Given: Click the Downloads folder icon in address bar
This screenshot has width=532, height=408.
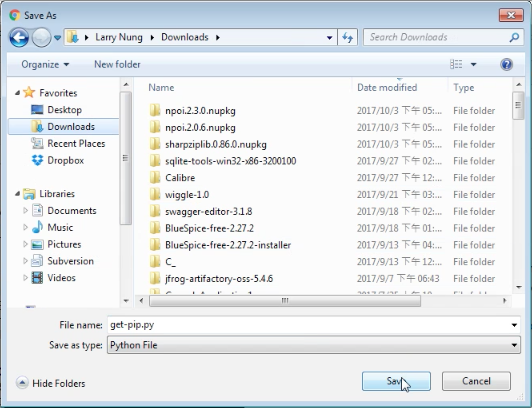Looking at the screenshot, I should (x=72, y=37).
